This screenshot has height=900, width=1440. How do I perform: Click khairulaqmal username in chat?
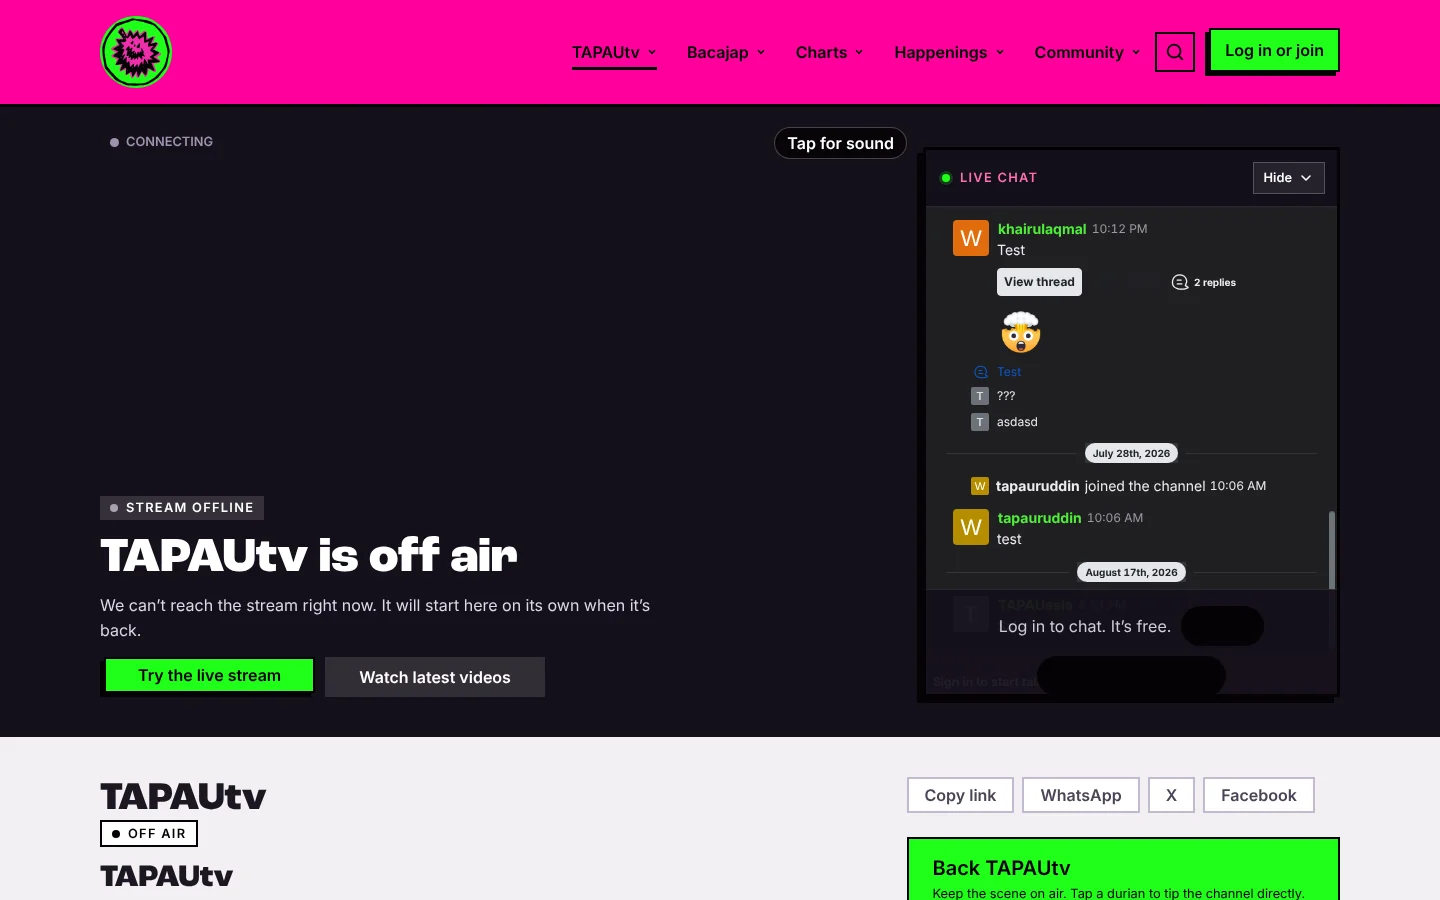(x=1042, y=229)
